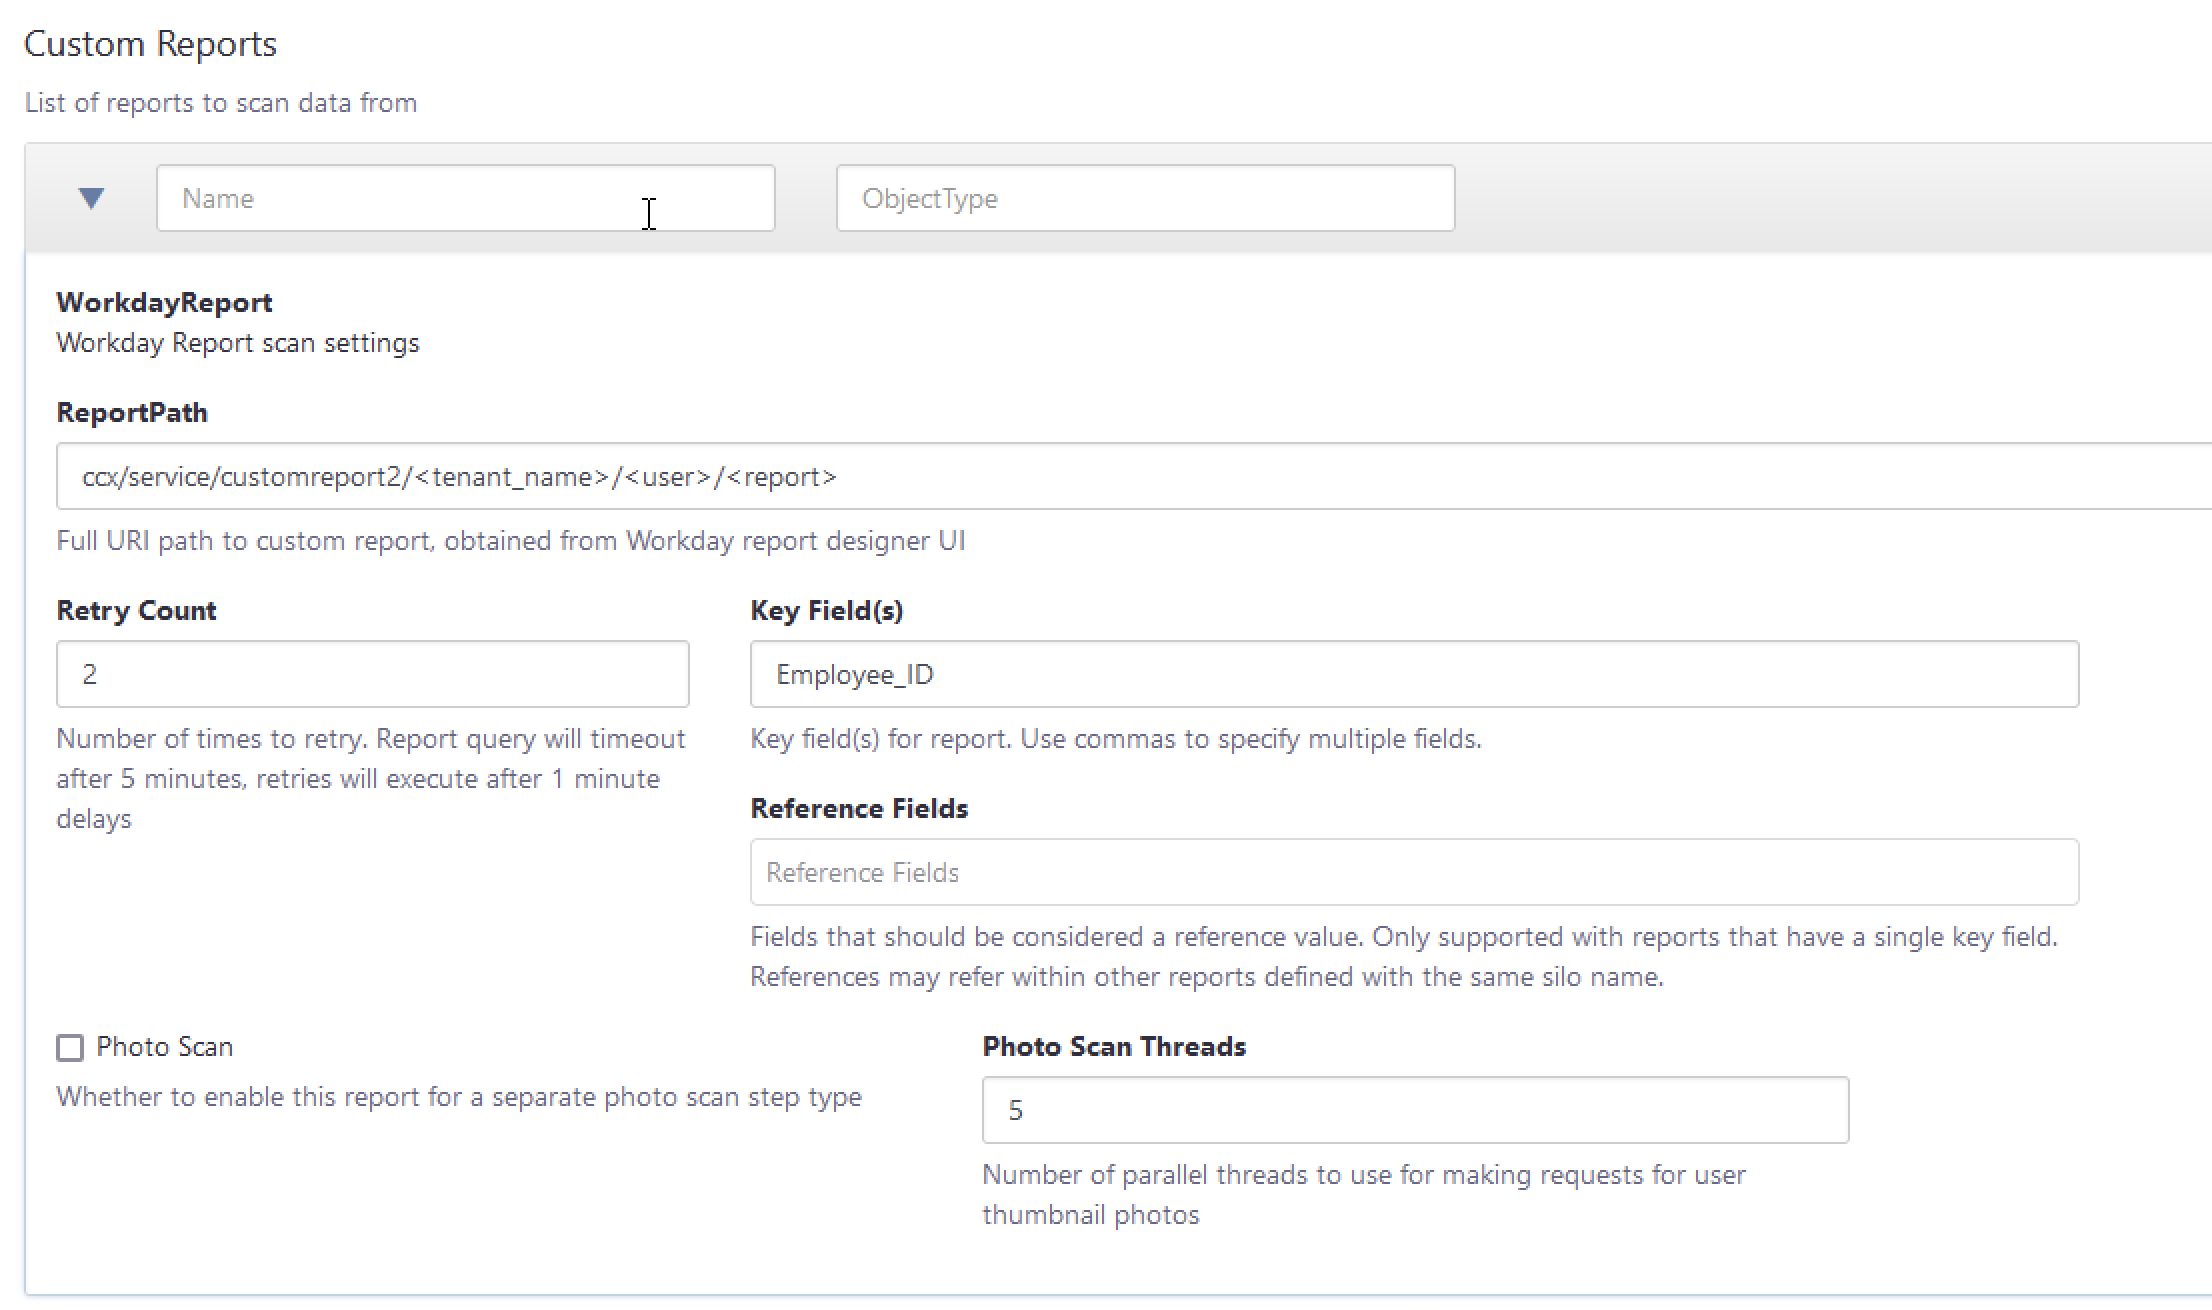2212x1310 pixels.
Task: Click the Photo Scan Threads field
Action: (x=1415, y=1110)
